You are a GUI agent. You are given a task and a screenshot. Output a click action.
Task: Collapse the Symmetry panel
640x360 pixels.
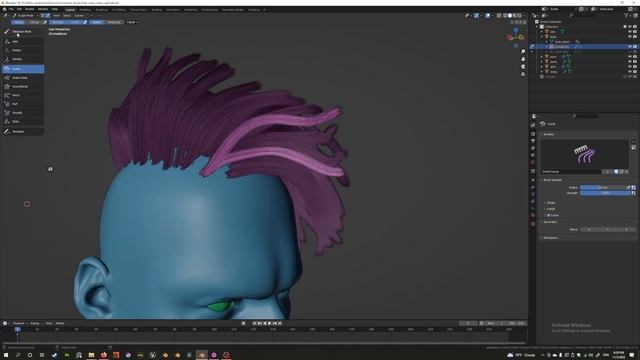549,222
